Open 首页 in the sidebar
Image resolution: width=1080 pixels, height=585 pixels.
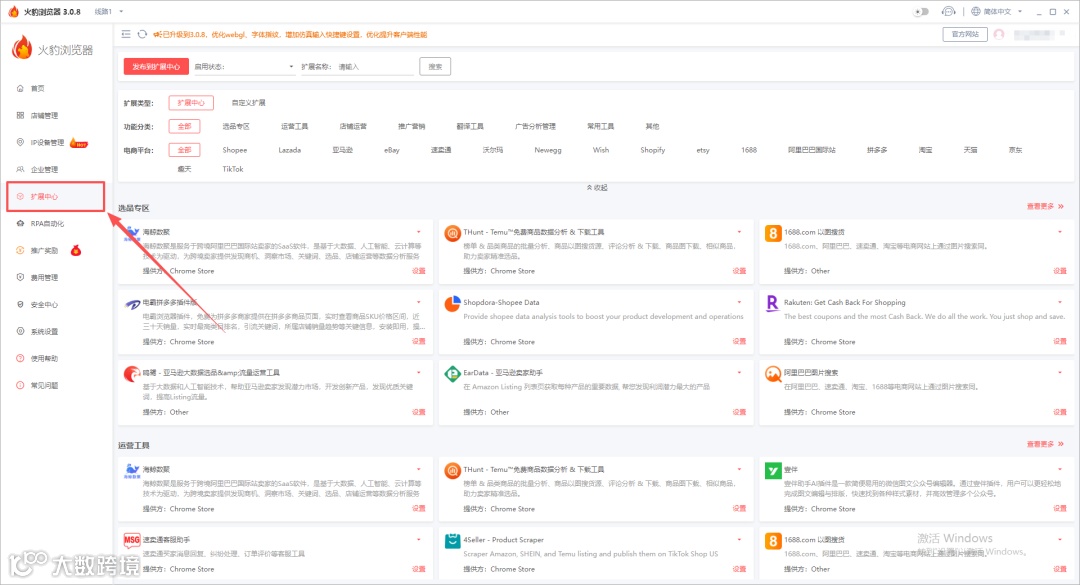pos(37,88)
